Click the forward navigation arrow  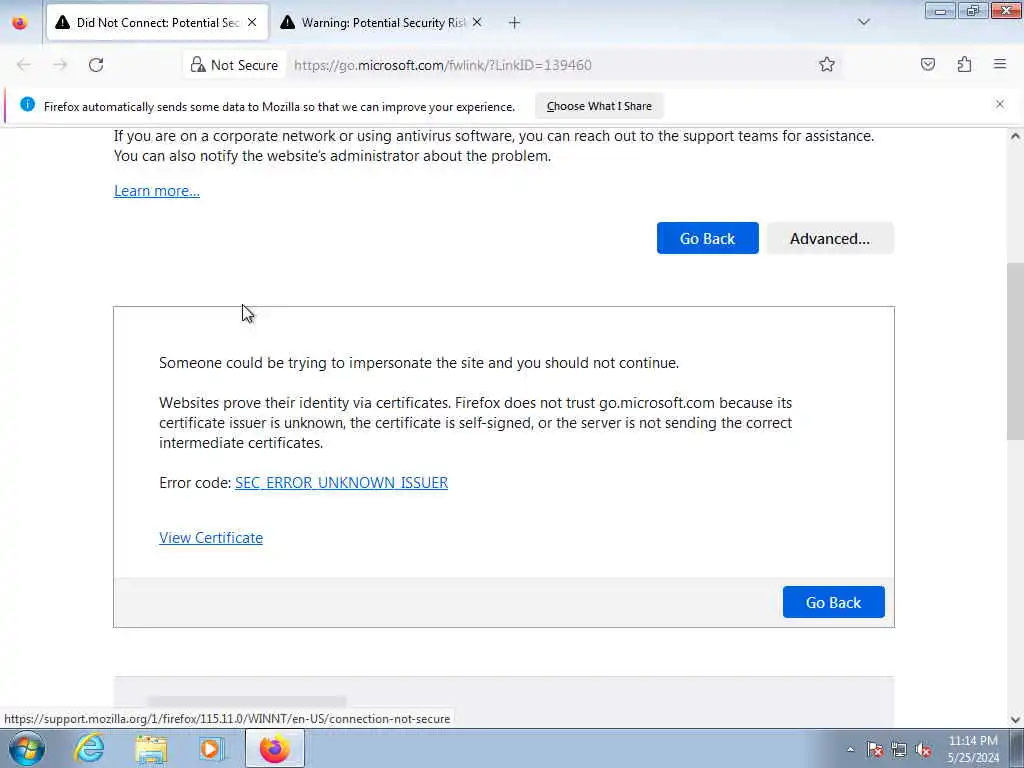(x=60, y=65)
